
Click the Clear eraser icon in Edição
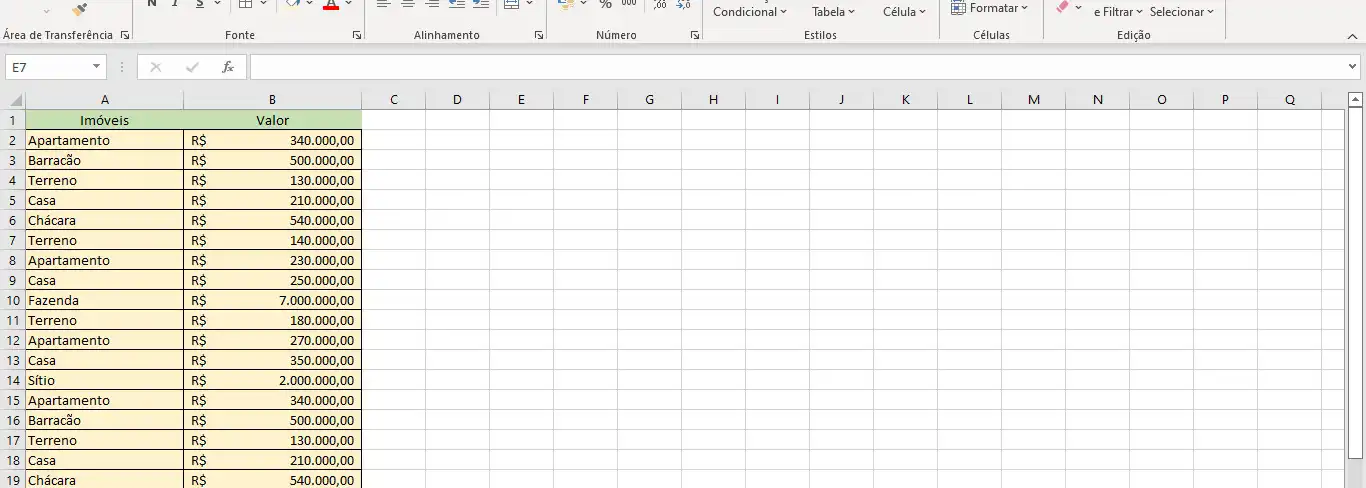pos(1063,6)
